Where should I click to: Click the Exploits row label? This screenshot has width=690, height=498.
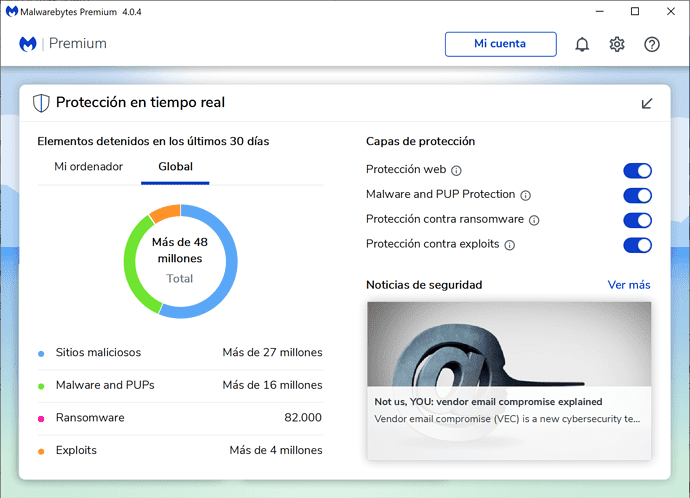[76, 450]
